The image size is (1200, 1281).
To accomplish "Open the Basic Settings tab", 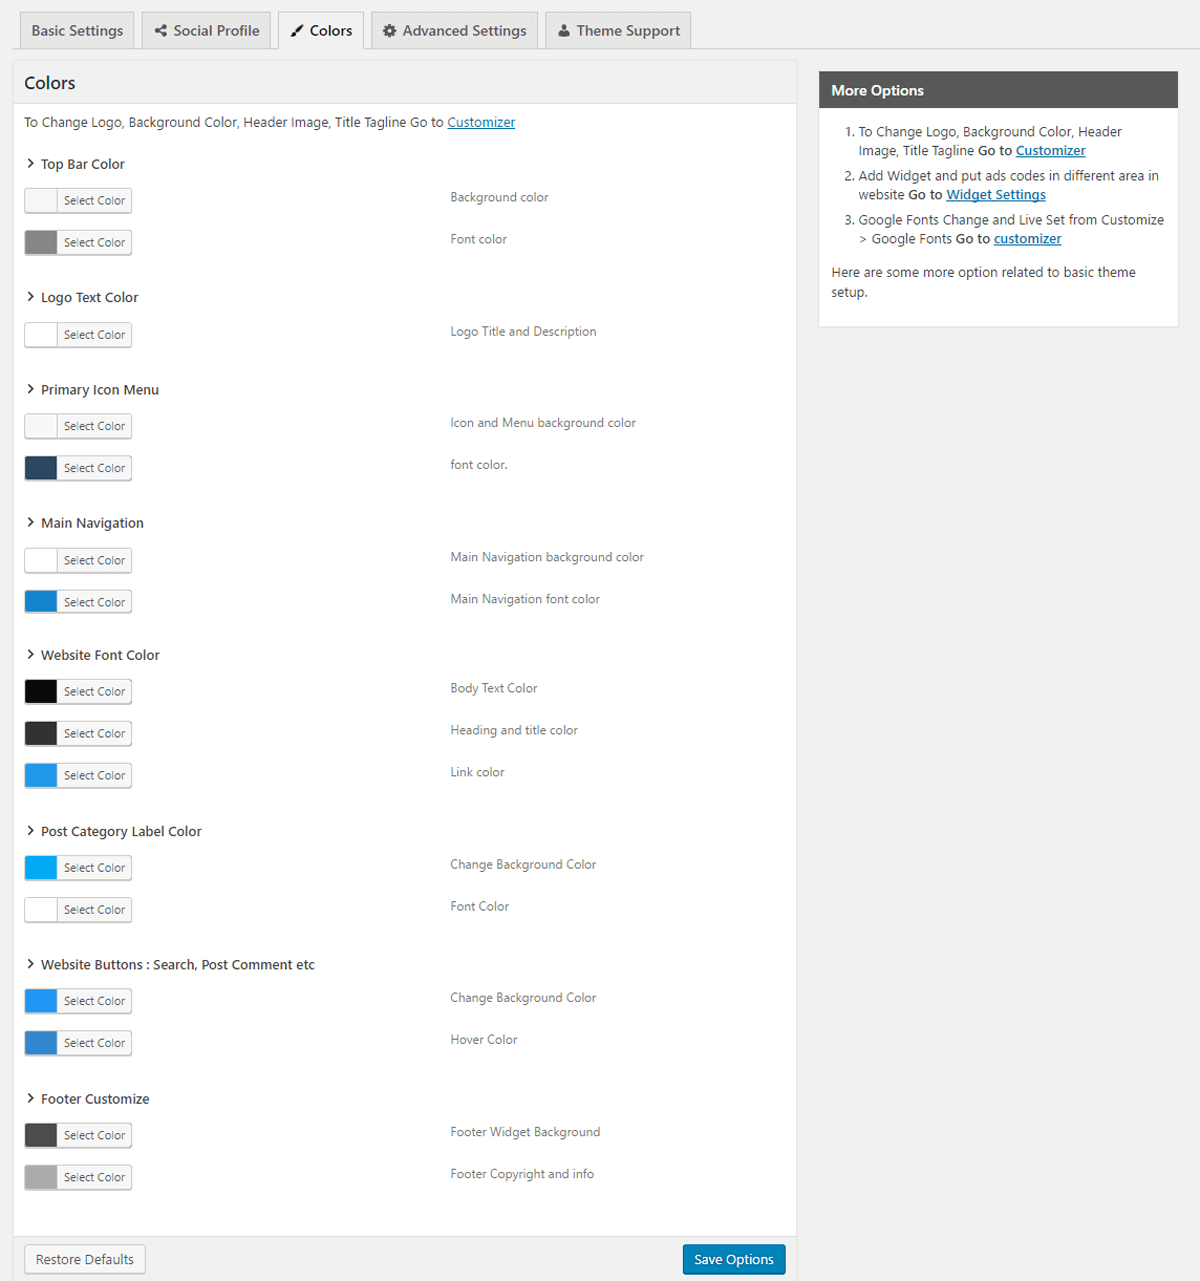I will click(77, 30).
